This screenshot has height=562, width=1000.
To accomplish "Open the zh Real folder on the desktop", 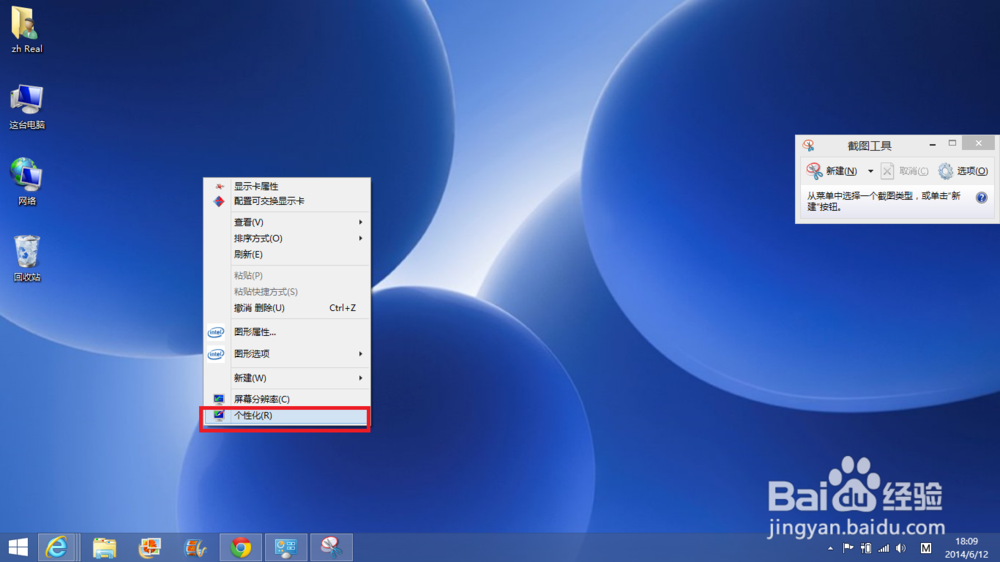I will tap(26, 29).
